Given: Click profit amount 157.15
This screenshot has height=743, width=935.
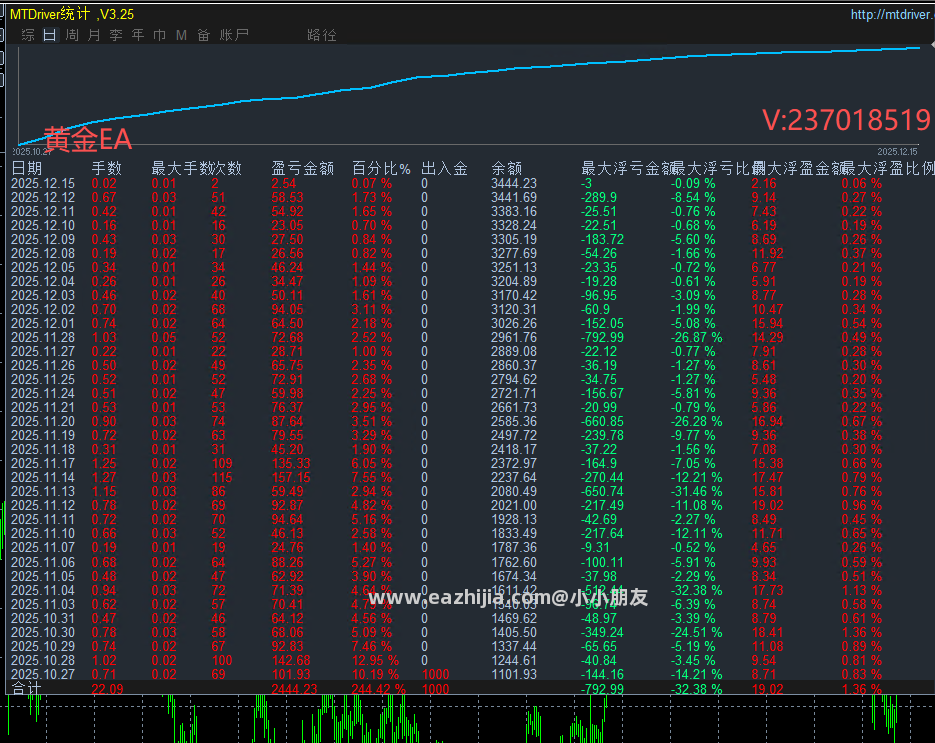Looking at the screenshot, I should pos(291,478).
